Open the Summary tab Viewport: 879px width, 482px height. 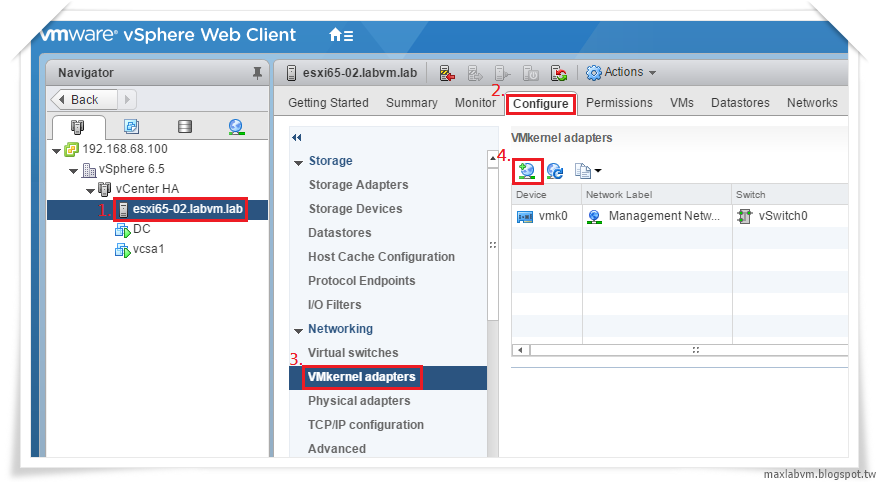tap(411, 103)
